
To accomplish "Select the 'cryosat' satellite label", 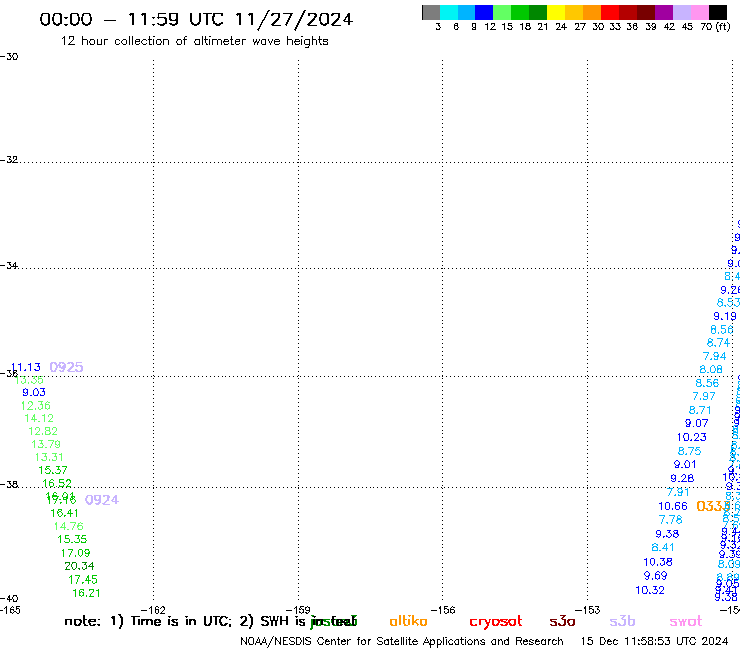I will [x=496, y=622].
